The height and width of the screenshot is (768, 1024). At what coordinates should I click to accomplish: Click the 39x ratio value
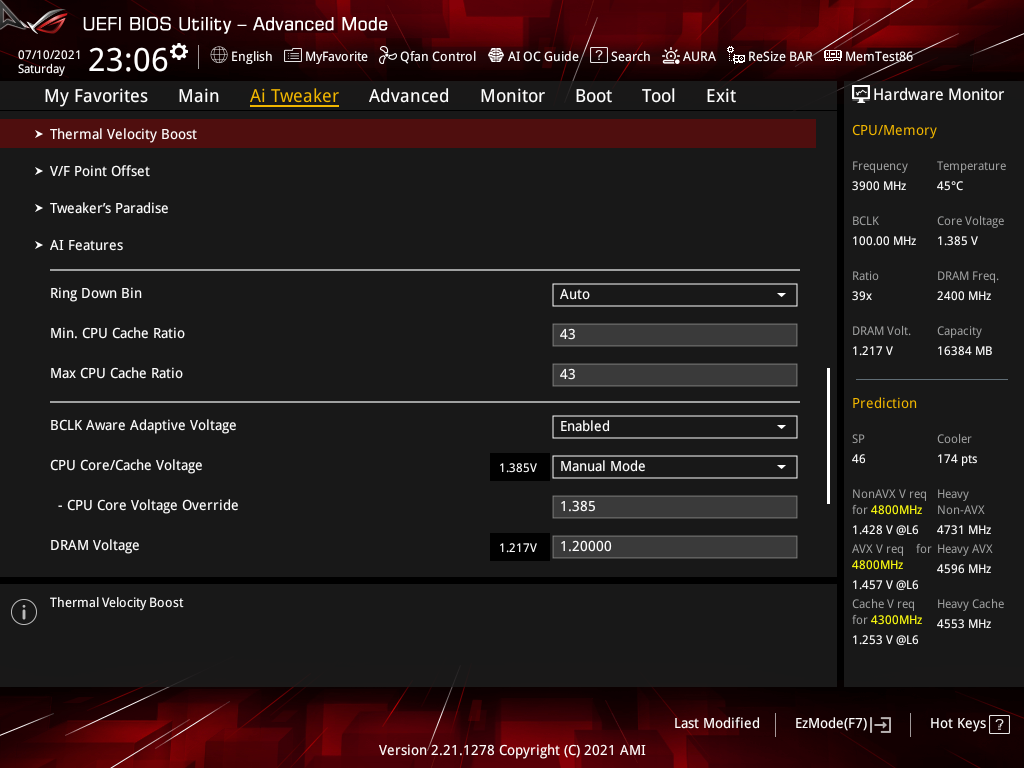click(861, 296)
